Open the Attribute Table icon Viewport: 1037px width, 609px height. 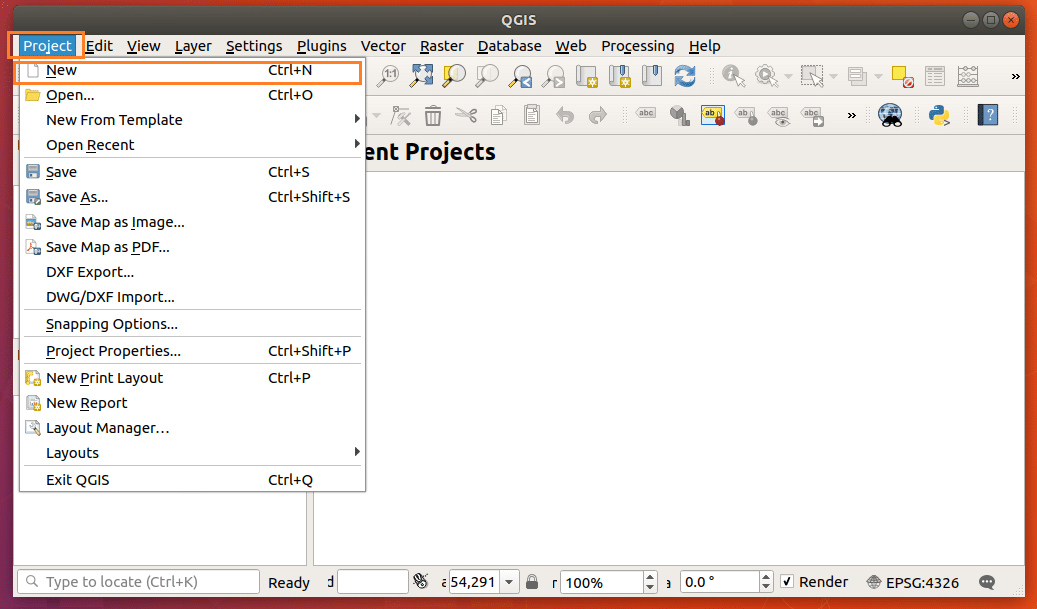pyautogui.click(x=935, y=76)
